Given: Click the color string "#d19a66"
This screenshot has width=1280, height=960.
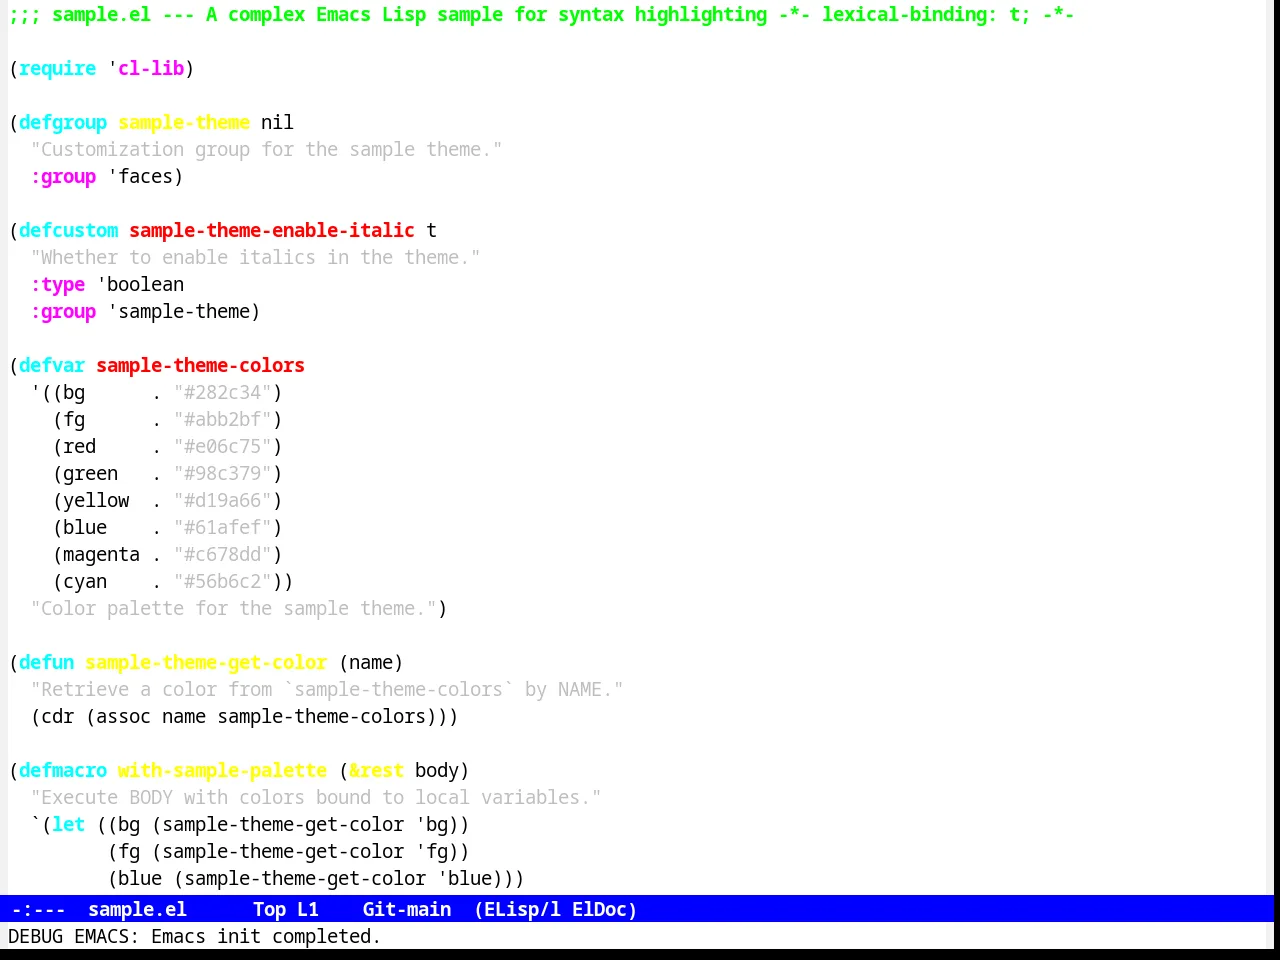Looking at the screenshot, I should point(223,500).
